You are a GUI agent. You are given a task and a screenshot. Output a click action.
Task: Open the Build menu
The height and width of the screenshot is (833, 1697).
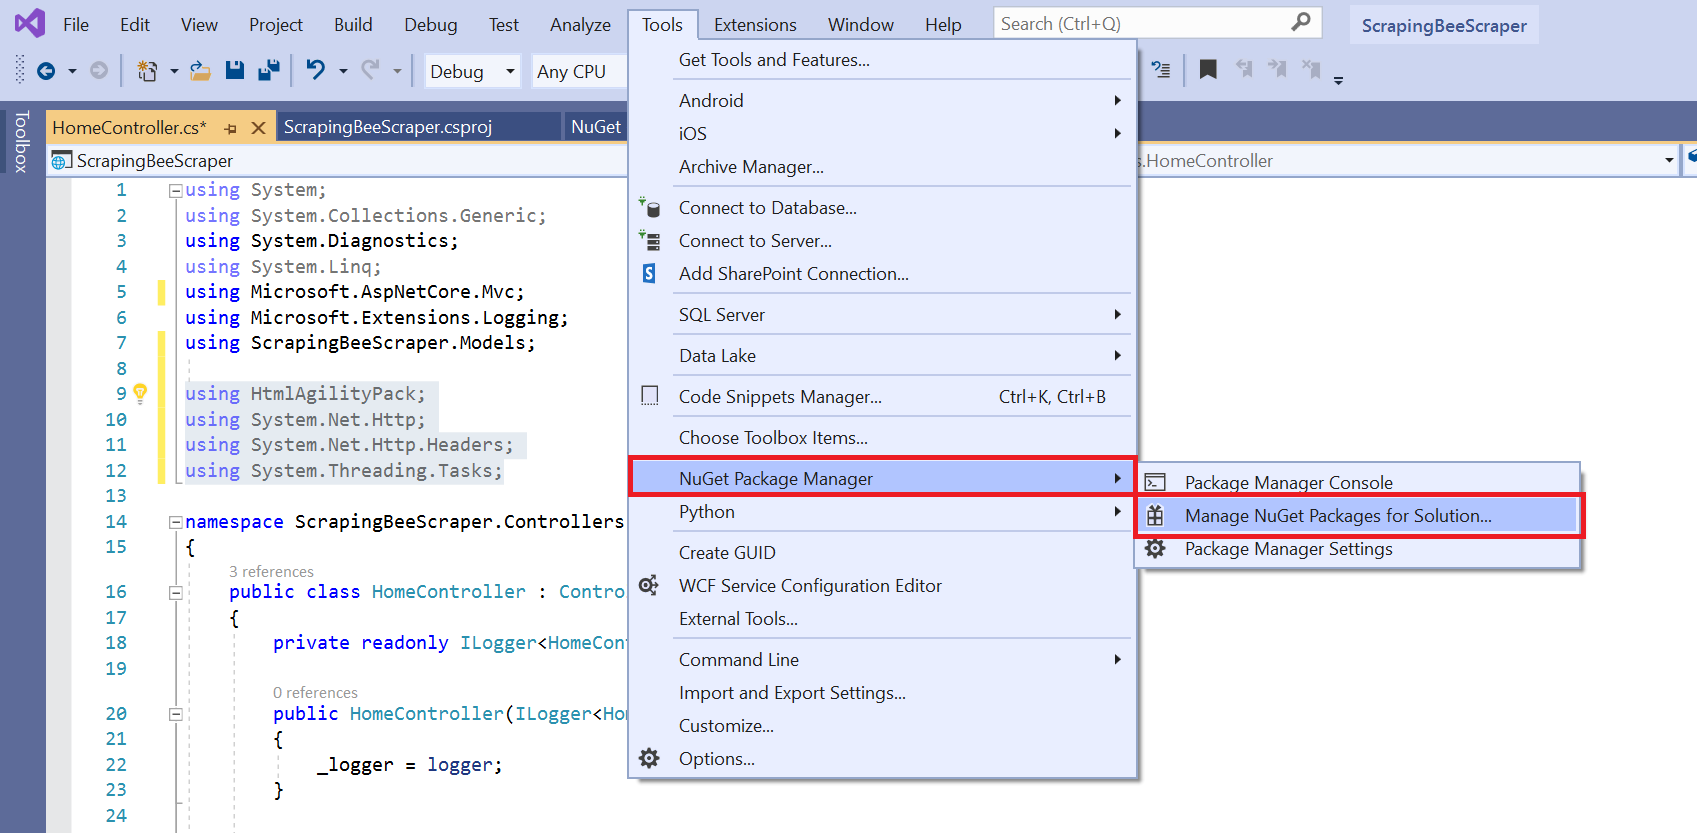pos(353,24)
